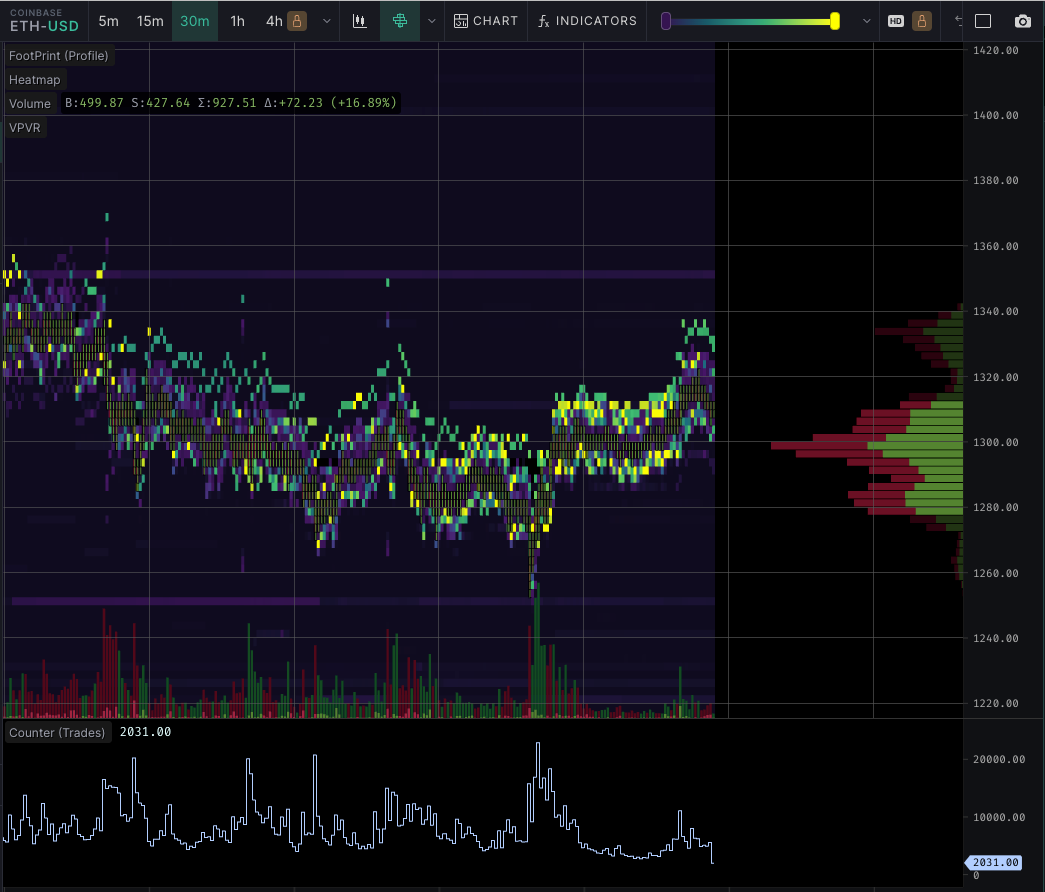Take a chart screenshot with camera icon
Image resolution: width=1045 pixels, height=892 pixels.
click(1022, 21)
